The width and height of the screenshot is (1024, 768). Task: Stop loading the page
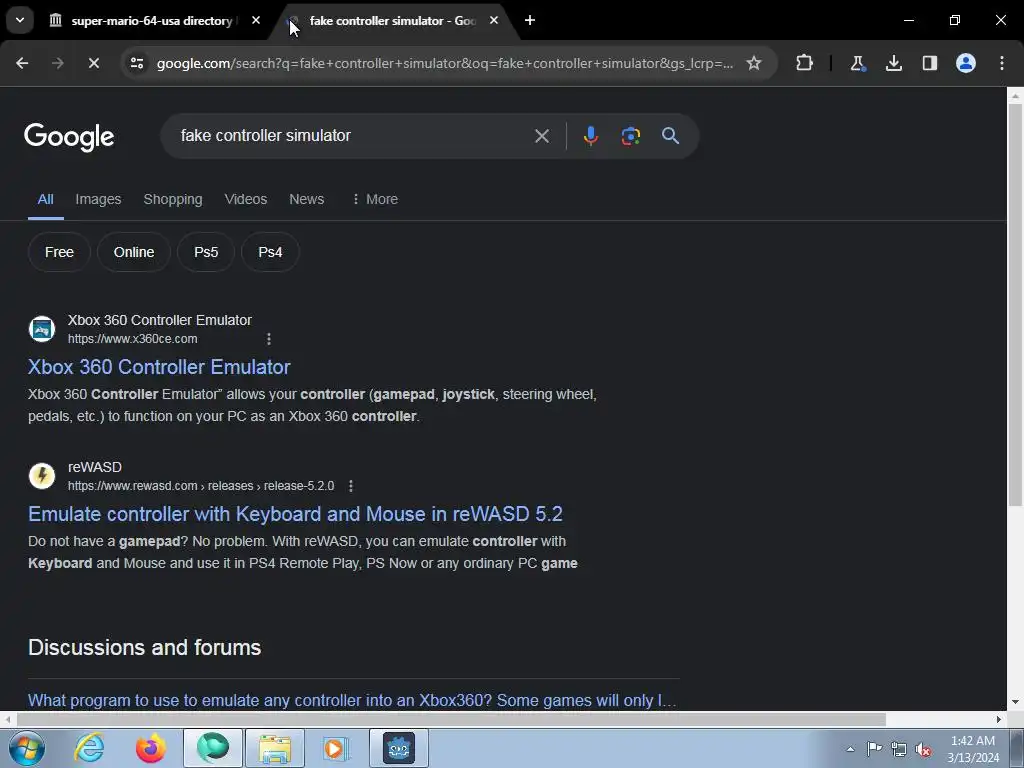click(93, 63)
